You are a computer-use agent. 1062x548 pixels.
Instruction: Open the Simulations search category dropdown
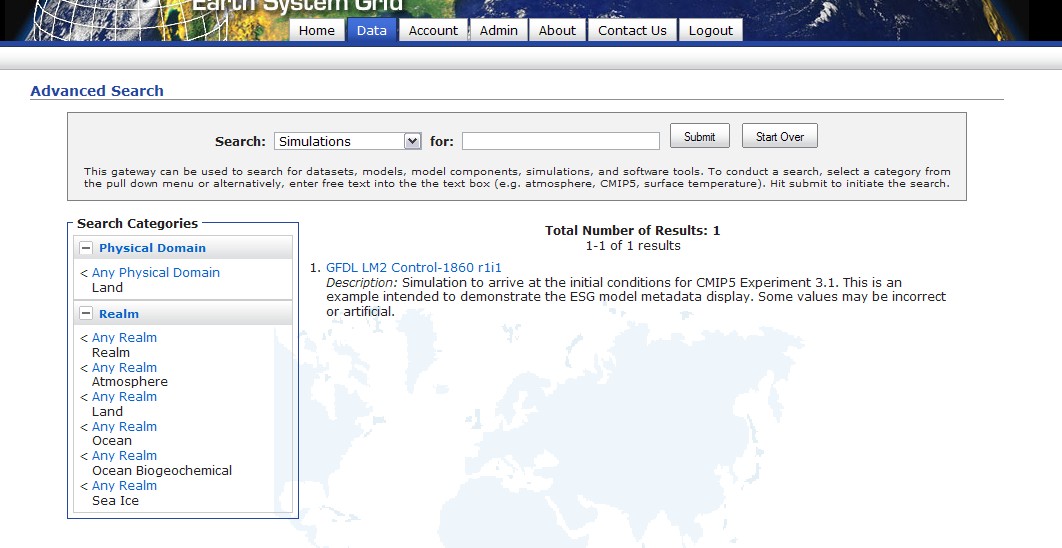tap(348, 141)
